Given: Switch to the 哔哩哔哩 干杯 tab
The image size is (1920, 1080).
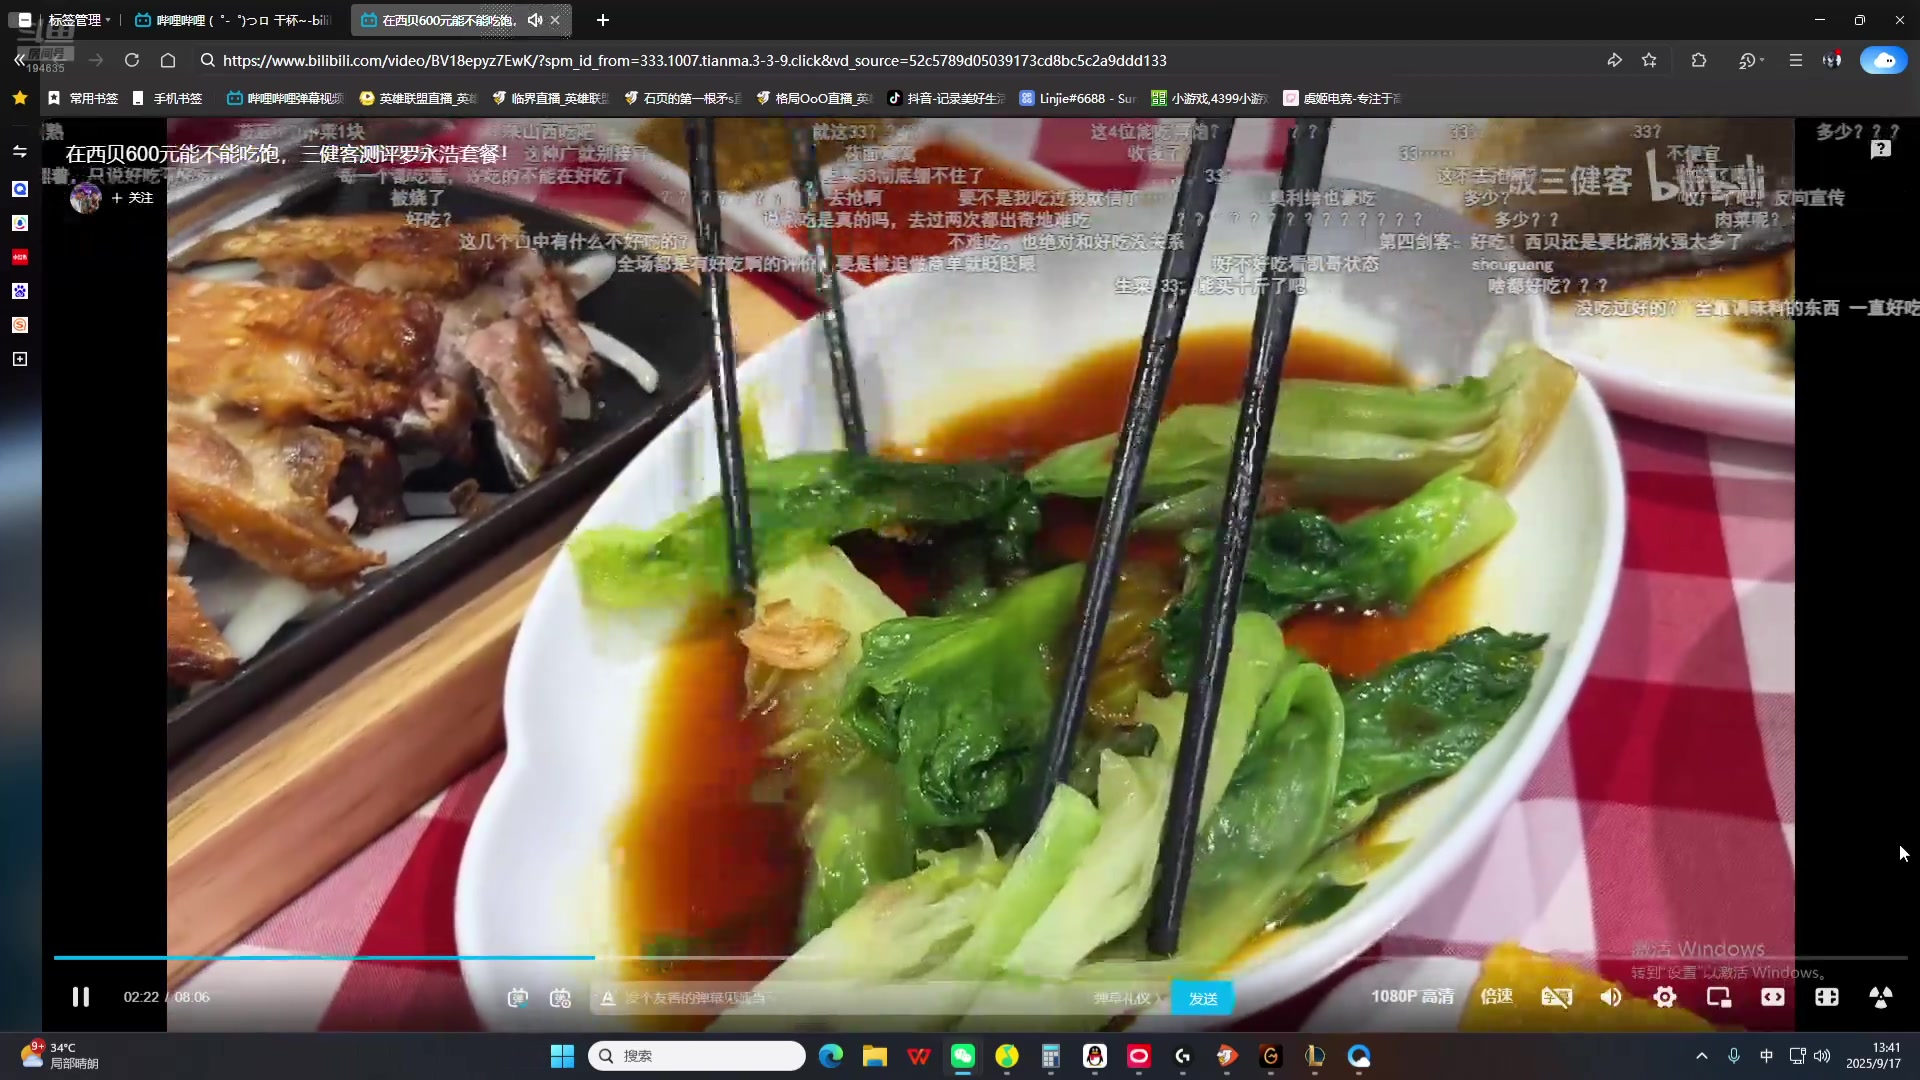Looking at the screenshot, I should pyautogui.click(x=236, y=20).
